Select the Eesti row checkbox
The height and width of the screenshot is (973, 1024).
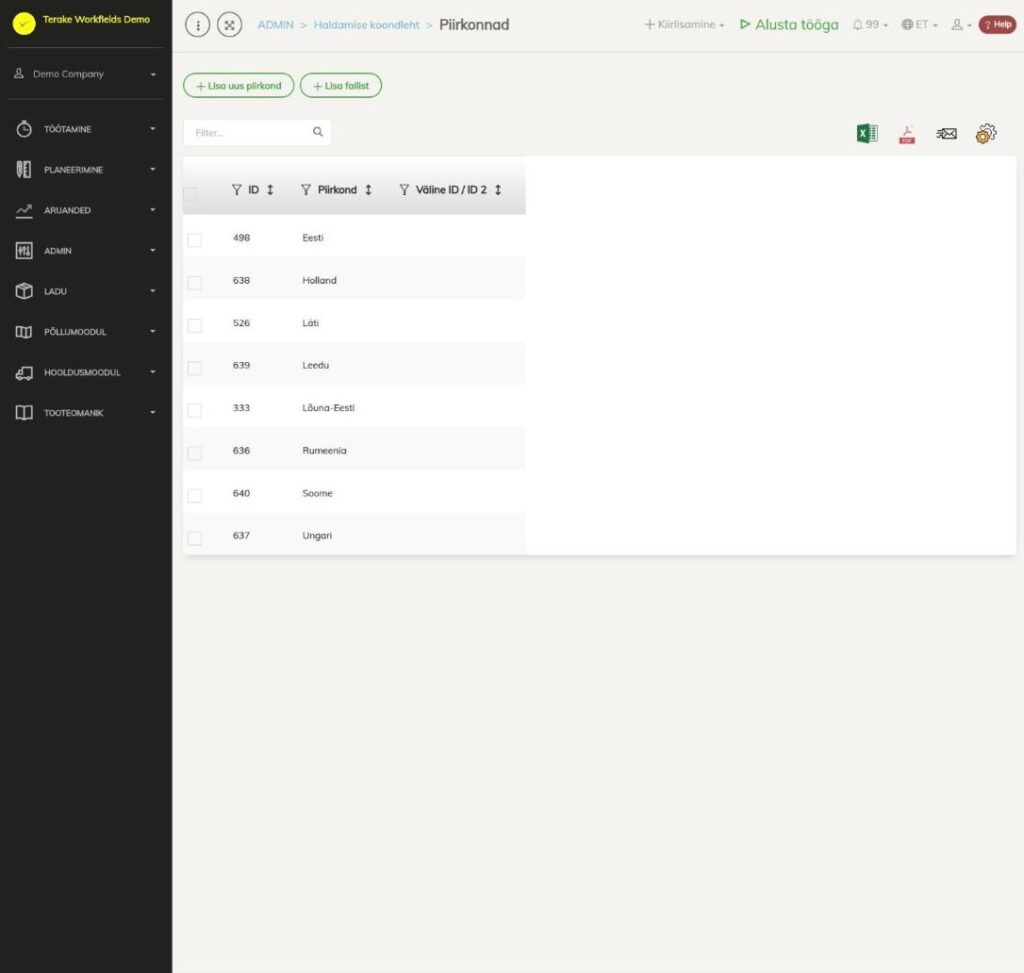(195, 240)
